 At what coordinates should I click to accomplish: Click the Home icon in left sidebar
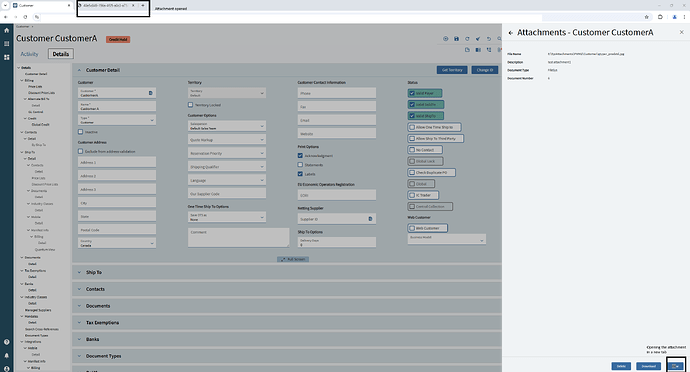(x=7, y=30)
